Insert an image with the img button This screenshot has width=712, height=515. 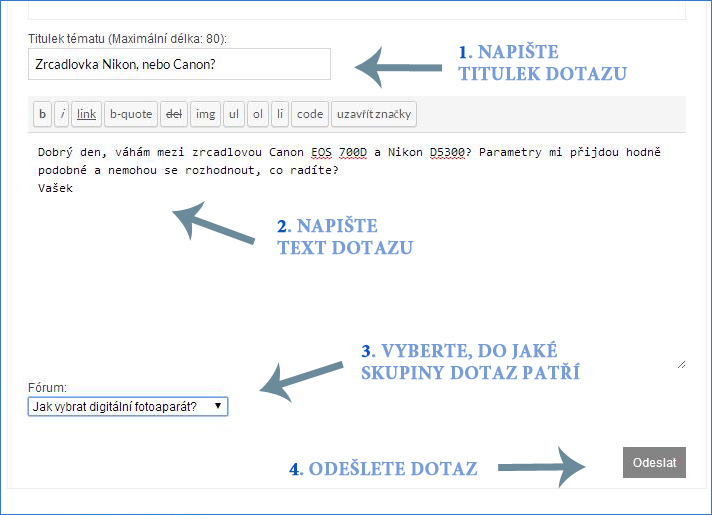click(x=206, y=114)
